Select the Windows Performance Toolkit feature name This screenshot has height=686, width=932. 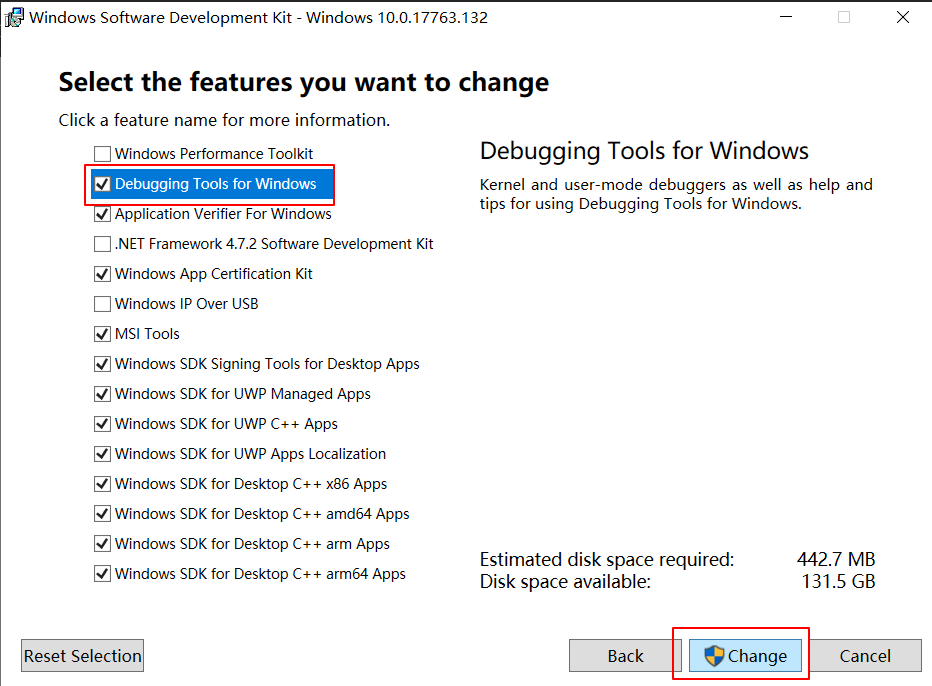(214, 154)
